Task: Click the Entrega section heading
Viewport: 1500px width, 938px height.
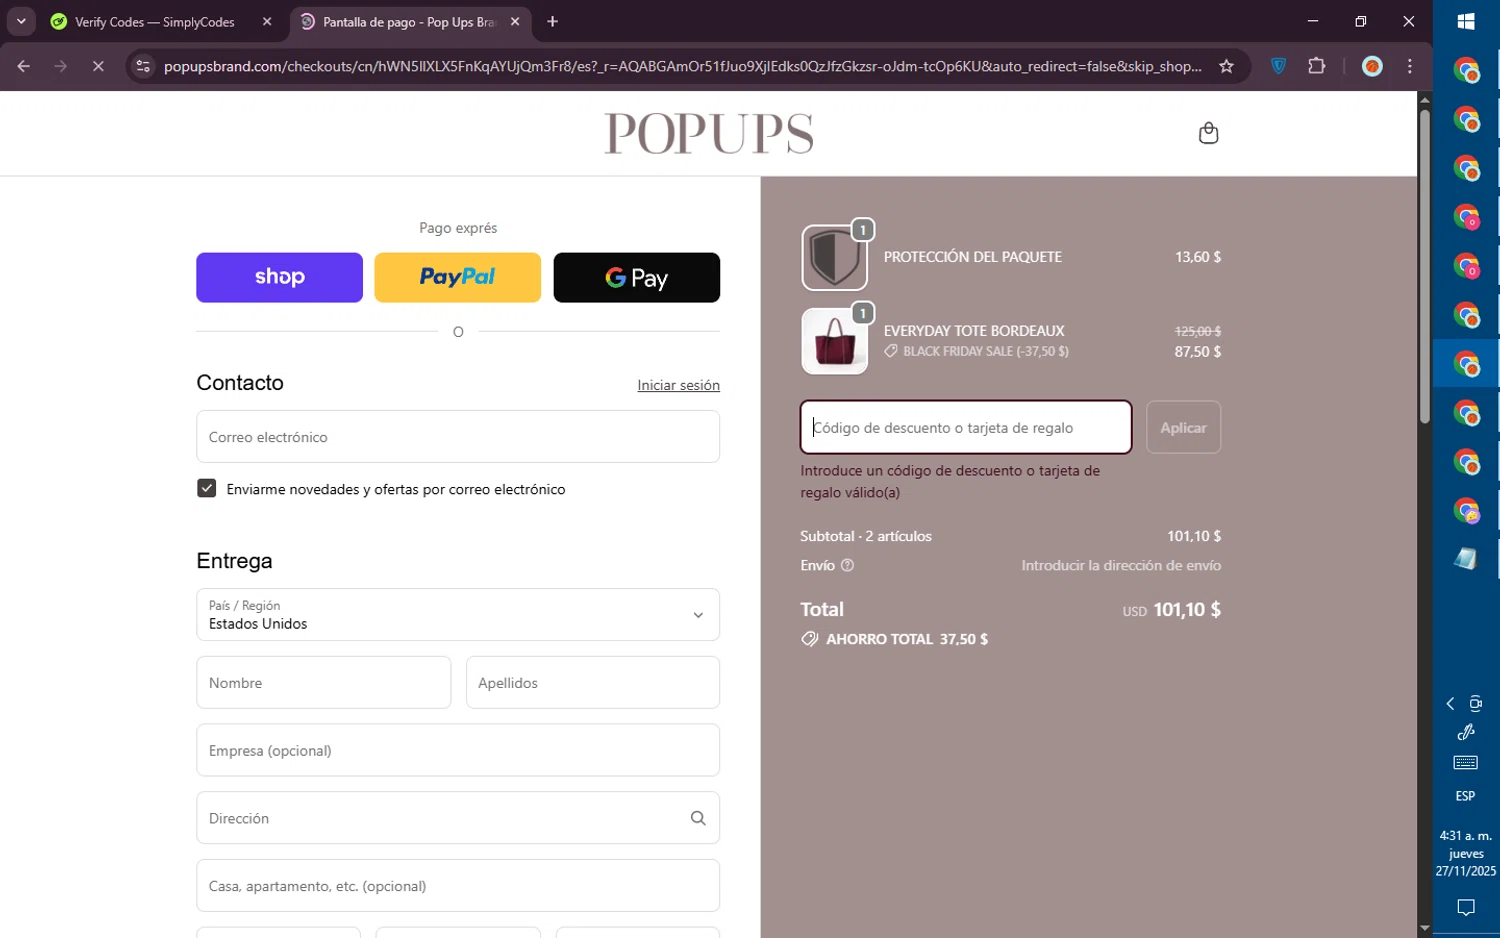Action: [234, 561]
